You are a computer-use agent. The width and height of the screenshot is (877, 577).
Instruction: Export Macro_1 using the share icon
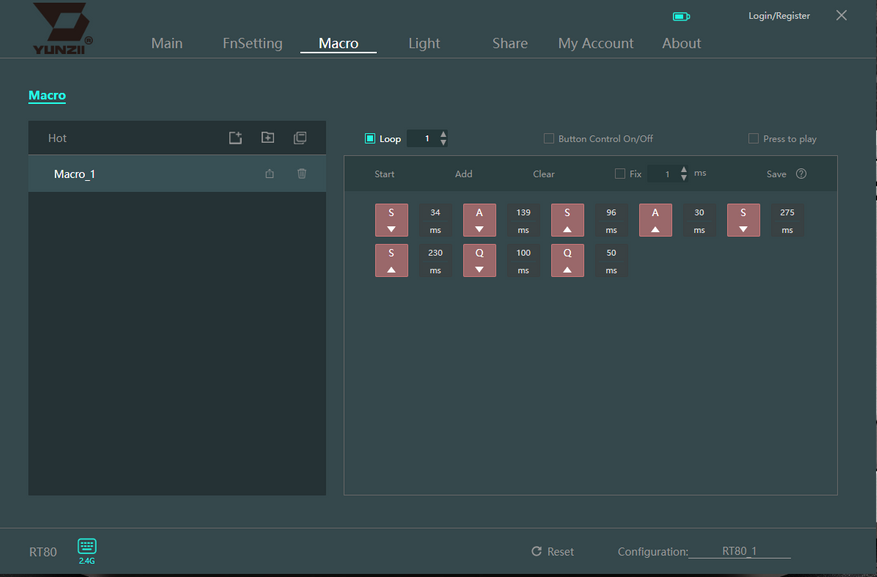pos(269,174)
